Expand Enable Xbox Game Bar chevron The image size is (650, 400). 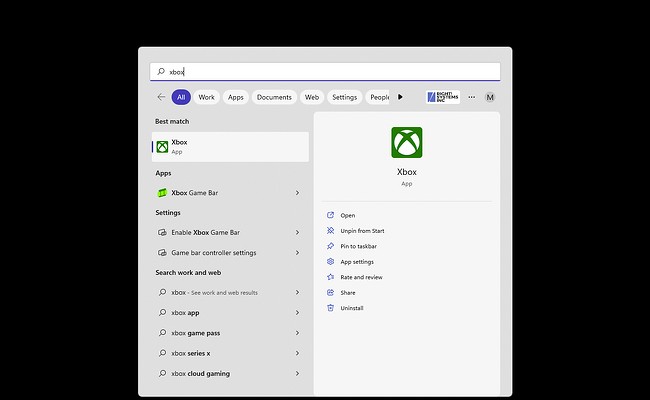click(x=297, y=233)
